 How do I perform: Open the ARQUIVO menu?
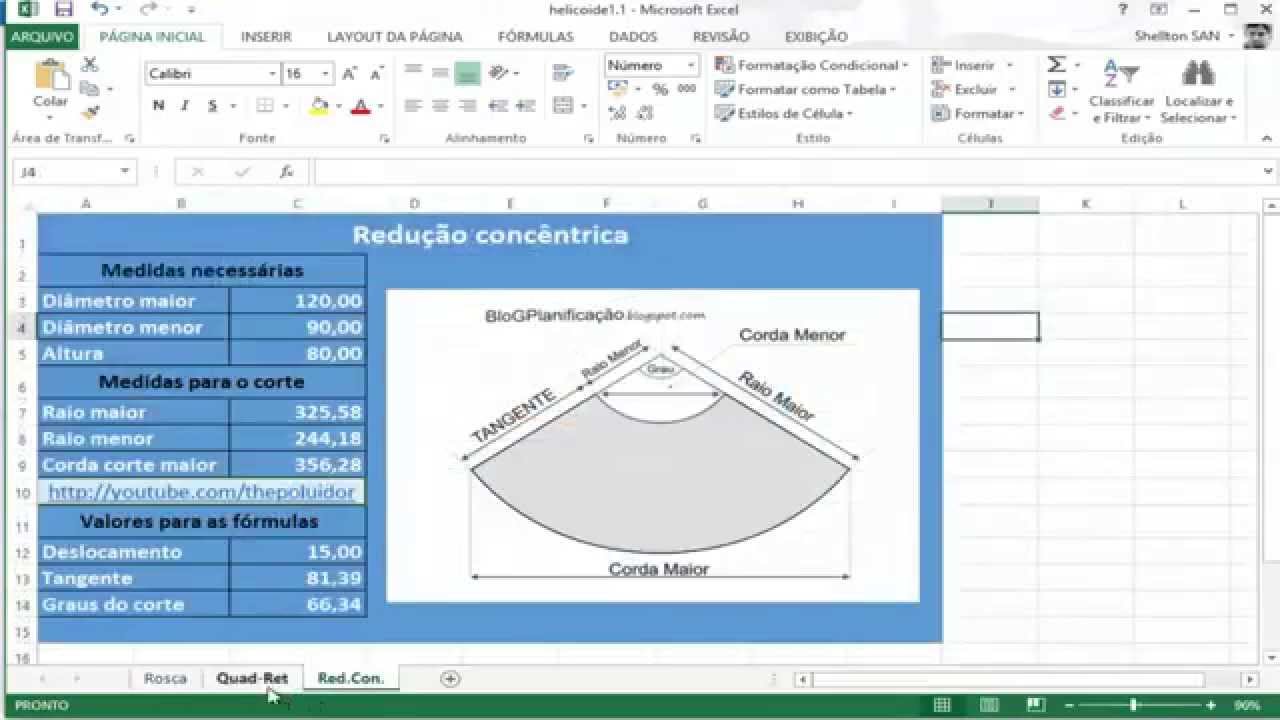42,36
